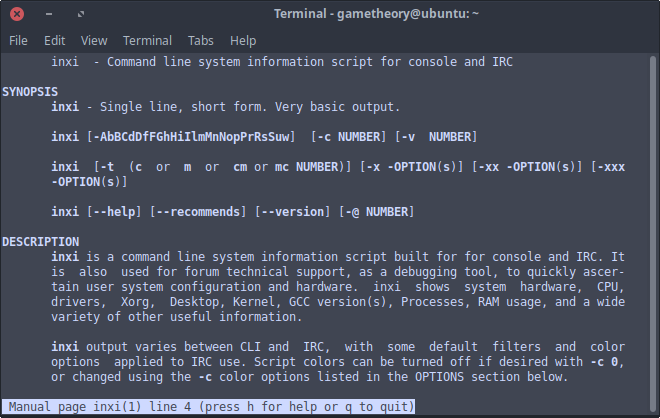Open the Edit menu
Viewport: 660px width, 418px height.
[54, 41]
